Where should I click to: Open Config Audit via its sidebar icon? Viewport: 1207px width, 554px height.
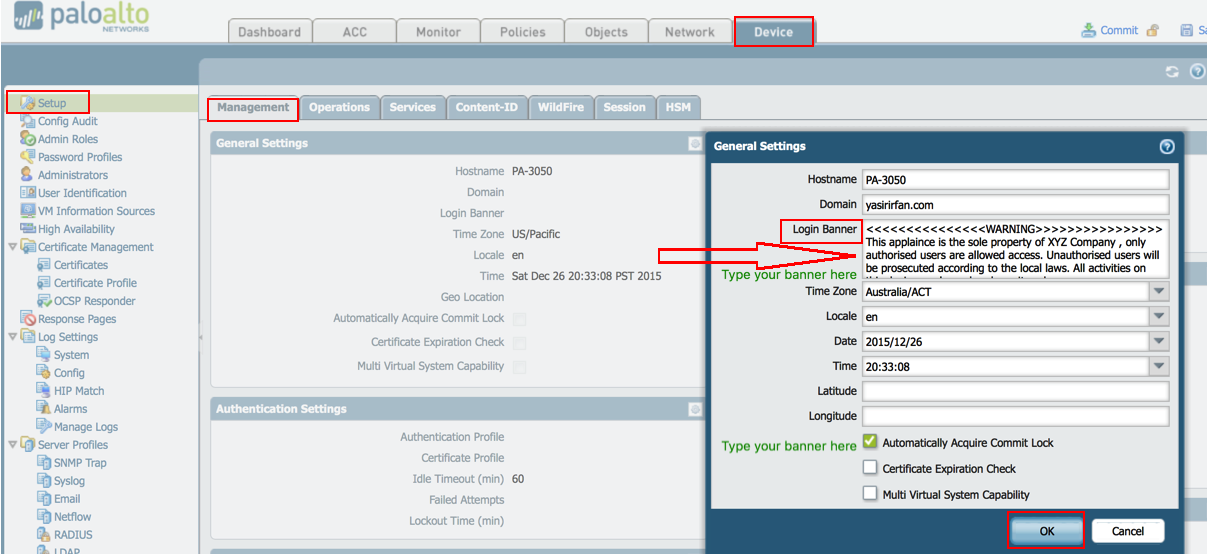pos(28,121)
